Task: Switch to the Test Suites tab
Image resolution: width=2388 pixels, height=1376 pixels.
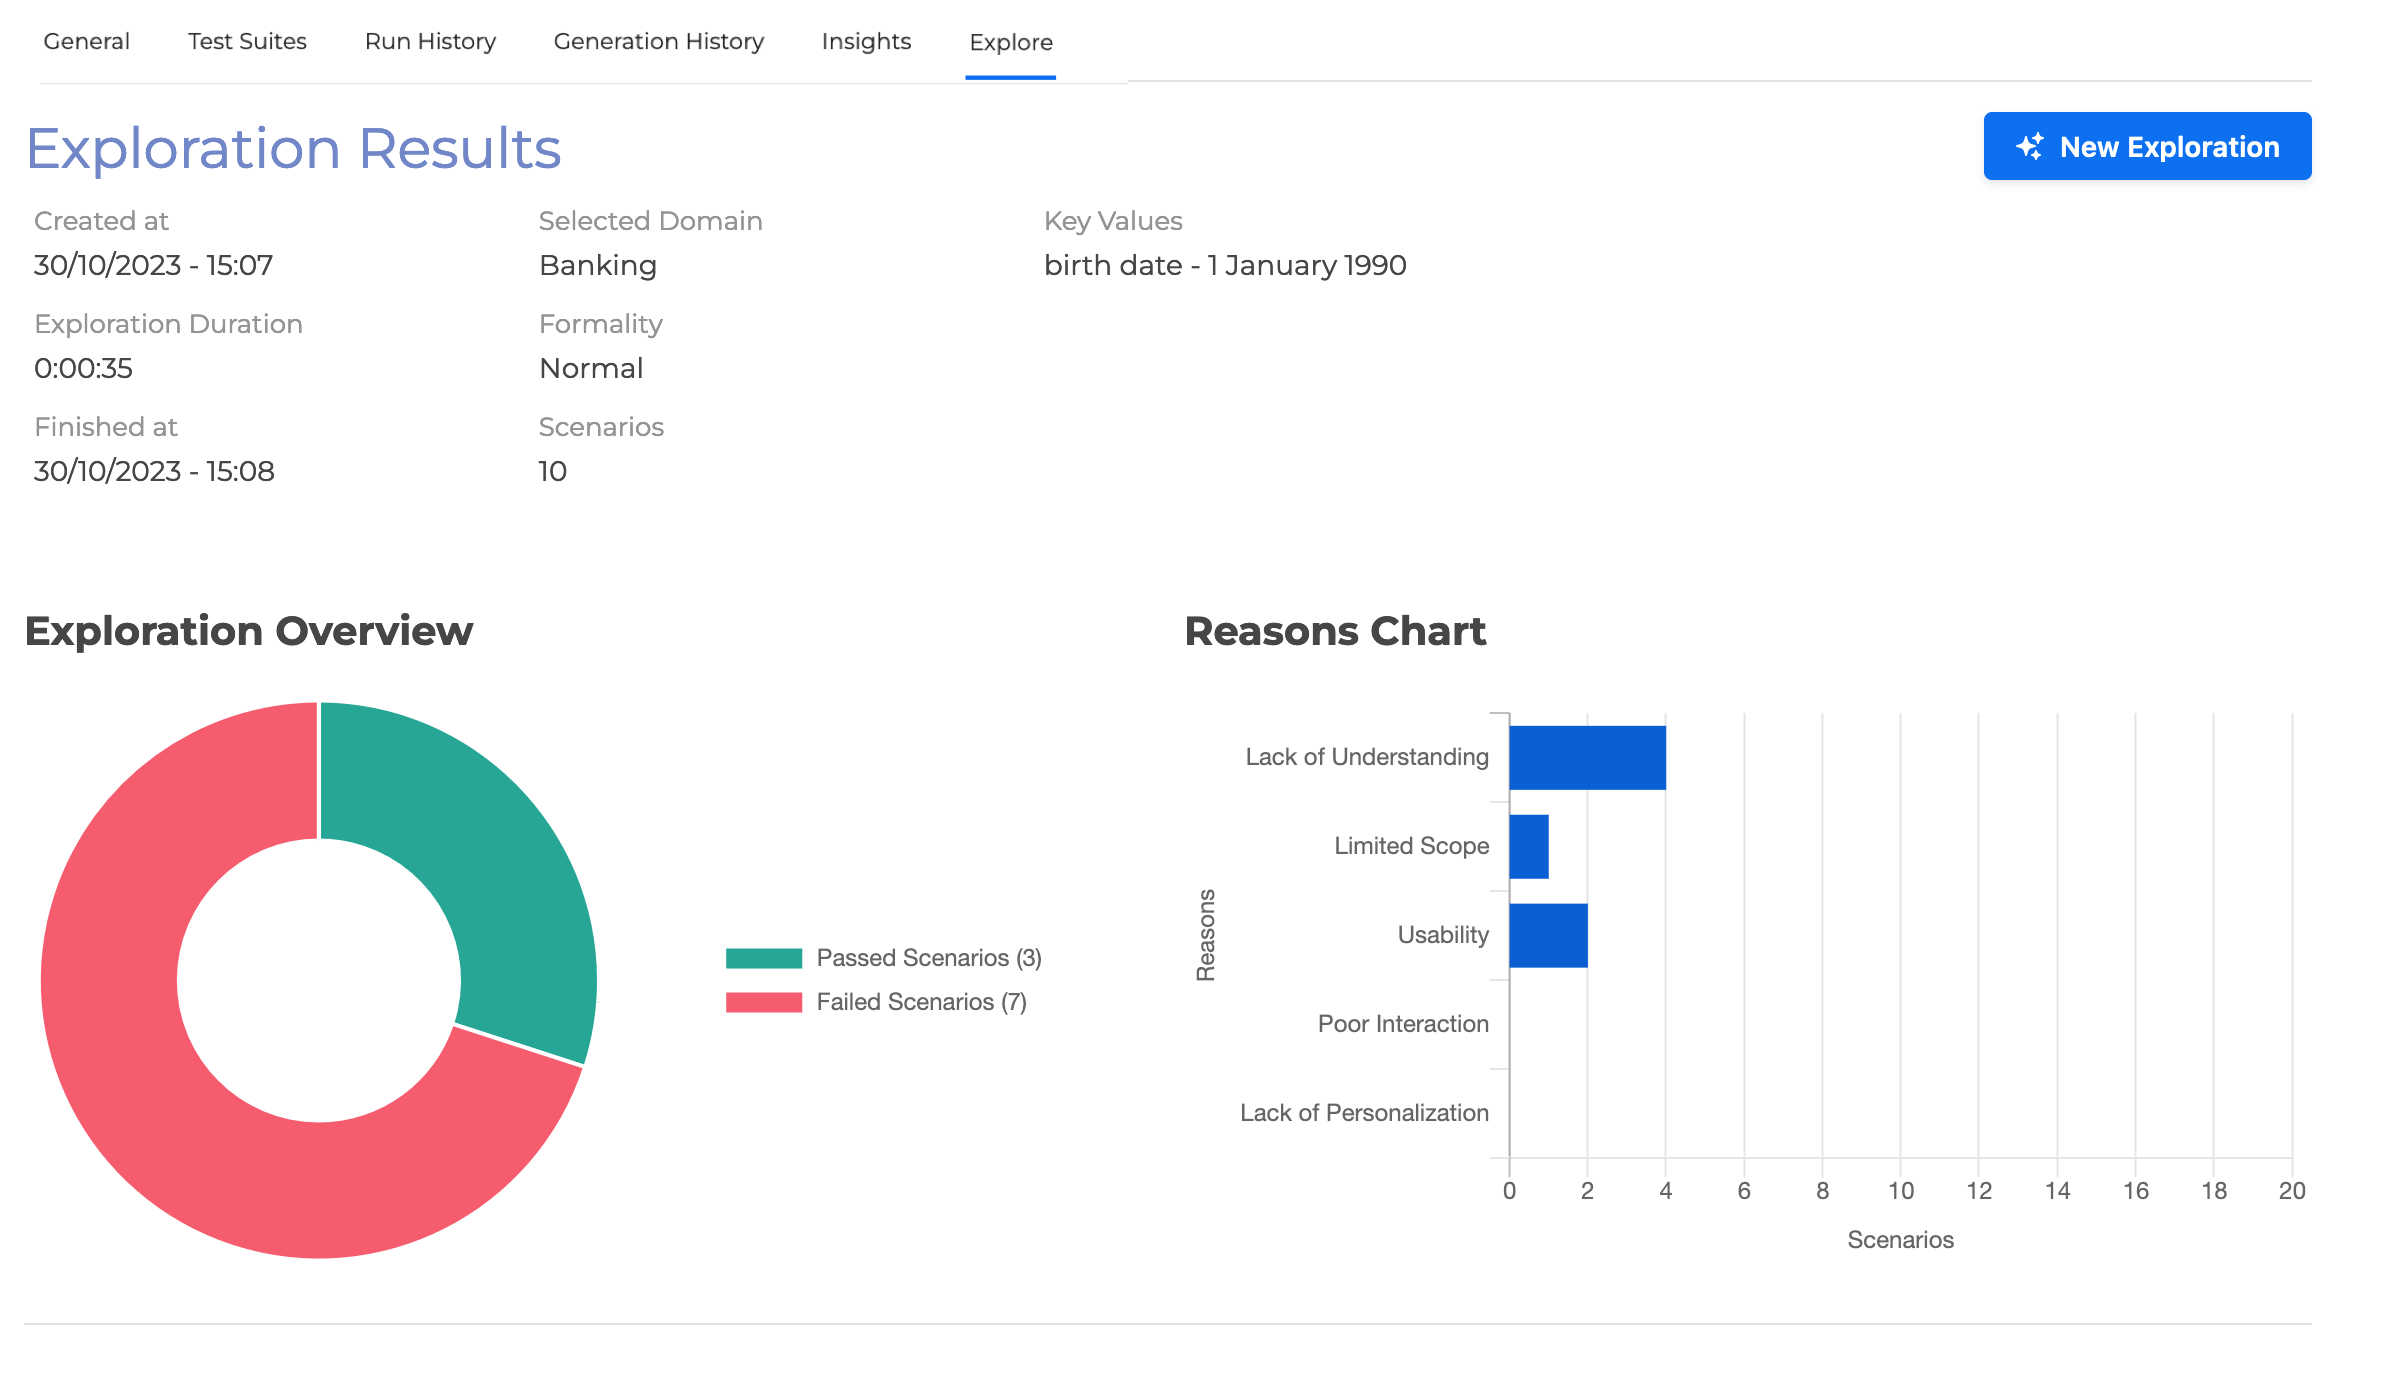Action: click(x=247, y=42)
